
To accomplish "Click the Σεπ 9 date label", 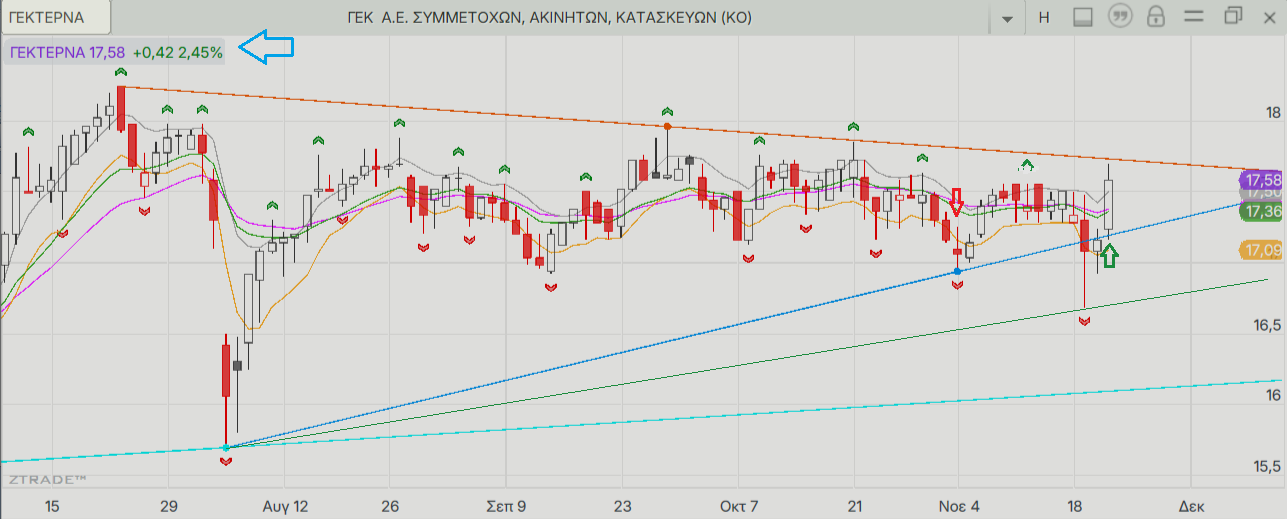I will [x=507, y=505].
